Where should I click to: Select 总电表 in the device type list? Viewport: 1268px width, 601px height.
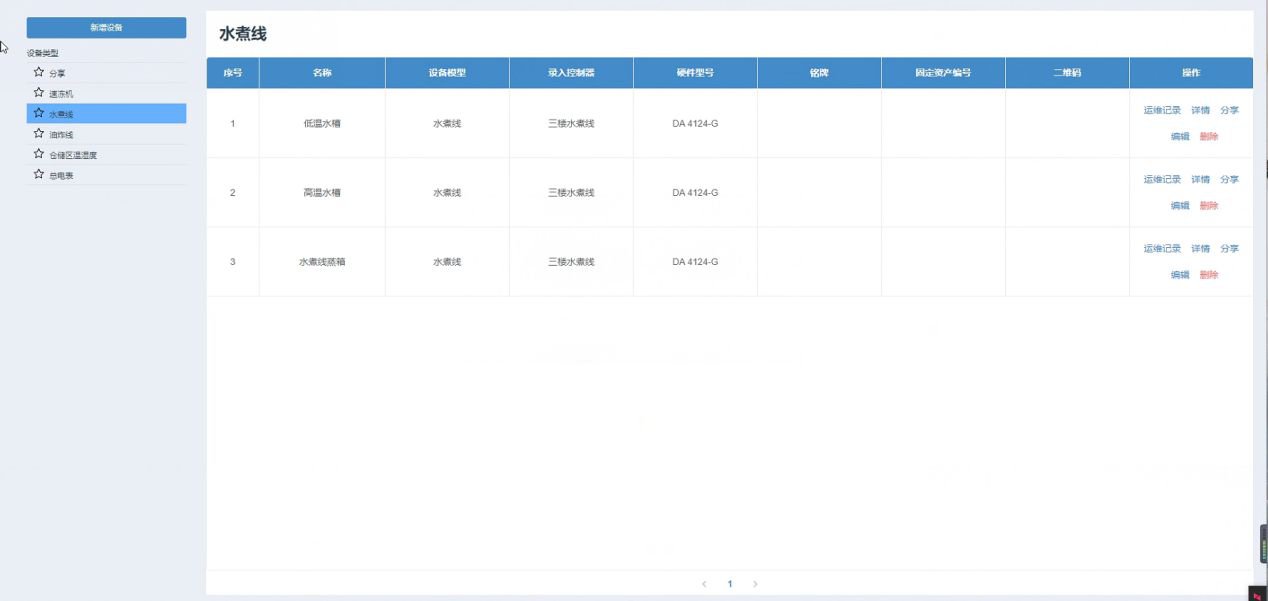coord(61,175)
